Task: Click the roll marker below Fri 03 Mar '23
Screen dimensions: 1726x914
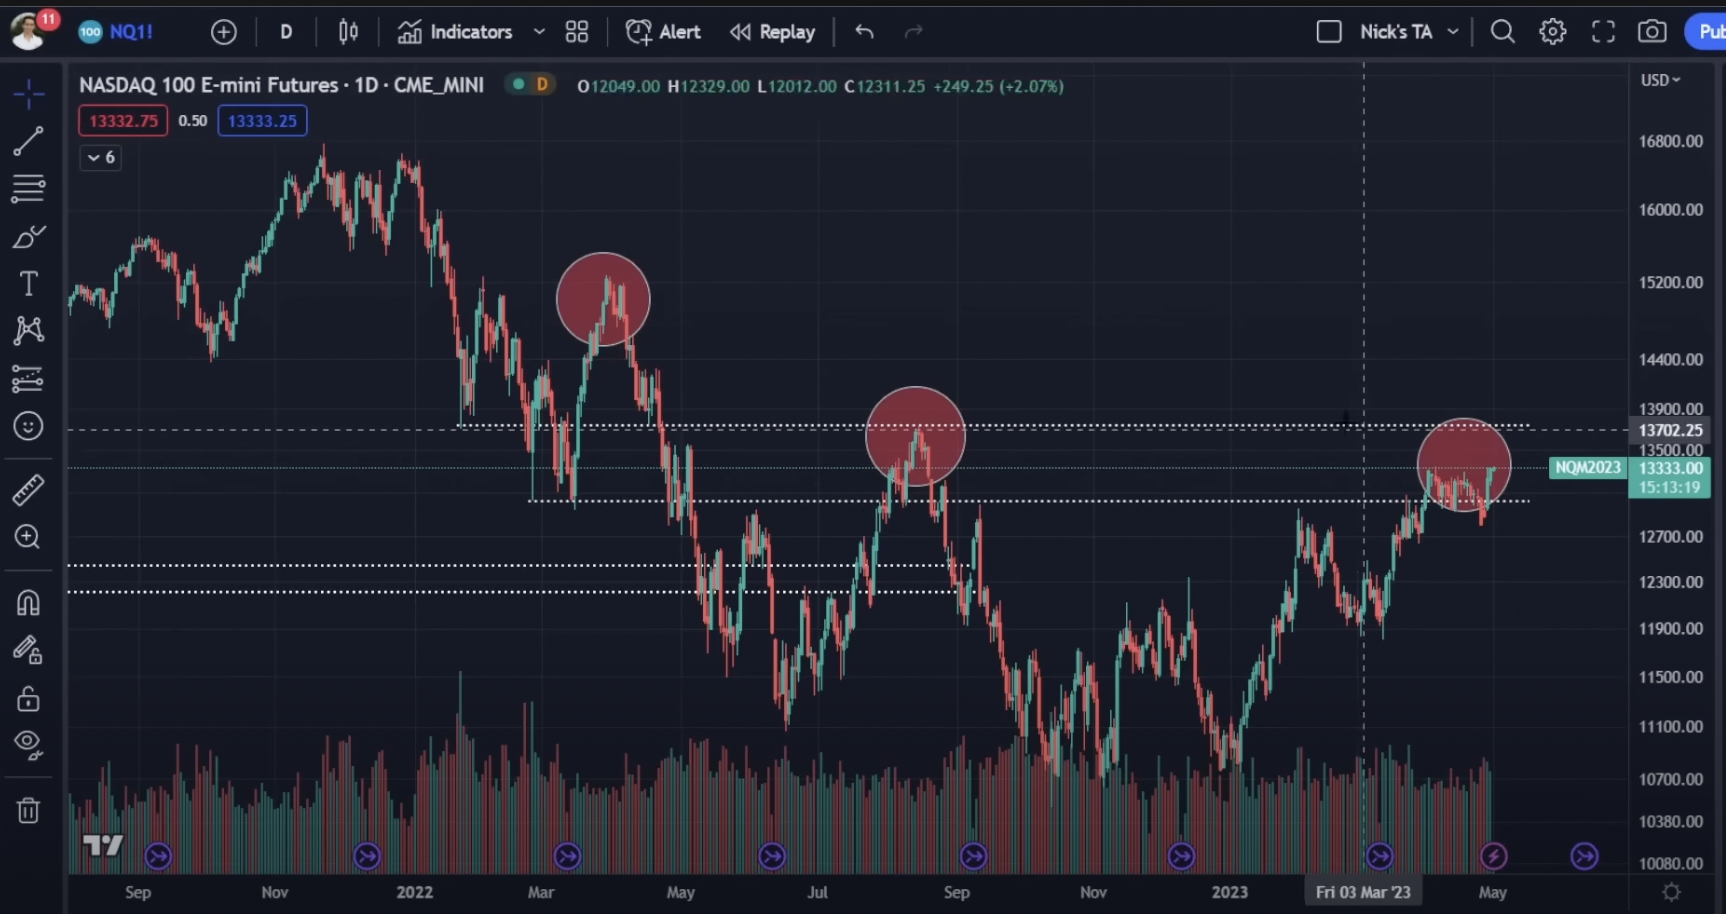Action: pyautogui.click(x=1379, y=856)
